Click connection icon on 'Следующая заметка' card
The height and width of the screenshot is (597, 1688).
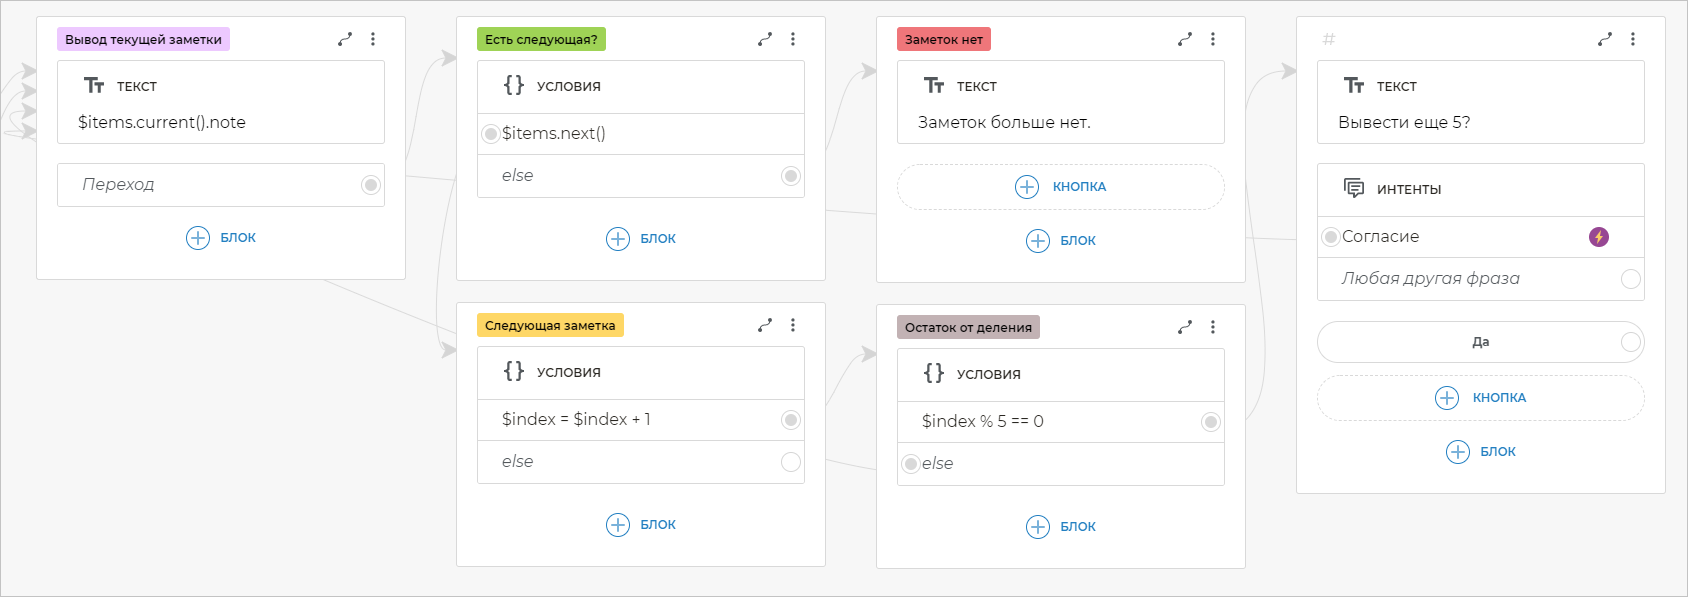[765, 325]
